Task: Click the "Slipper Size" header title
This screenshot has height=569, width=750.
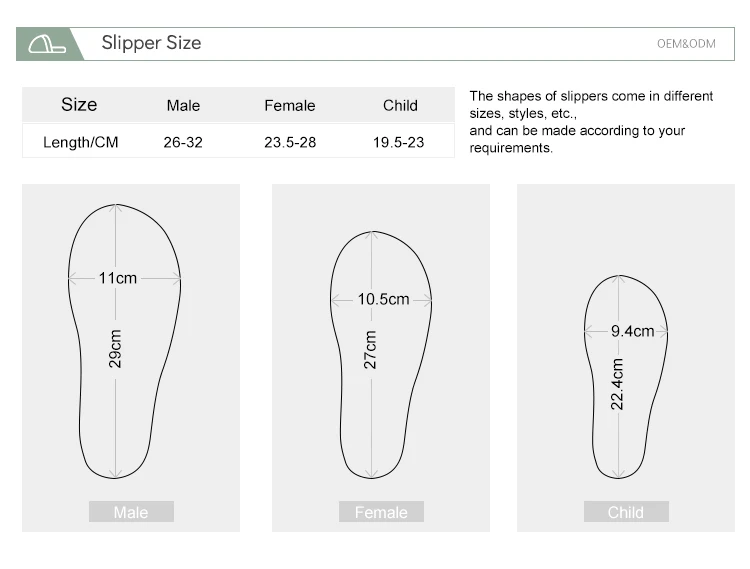Action: 151,43
